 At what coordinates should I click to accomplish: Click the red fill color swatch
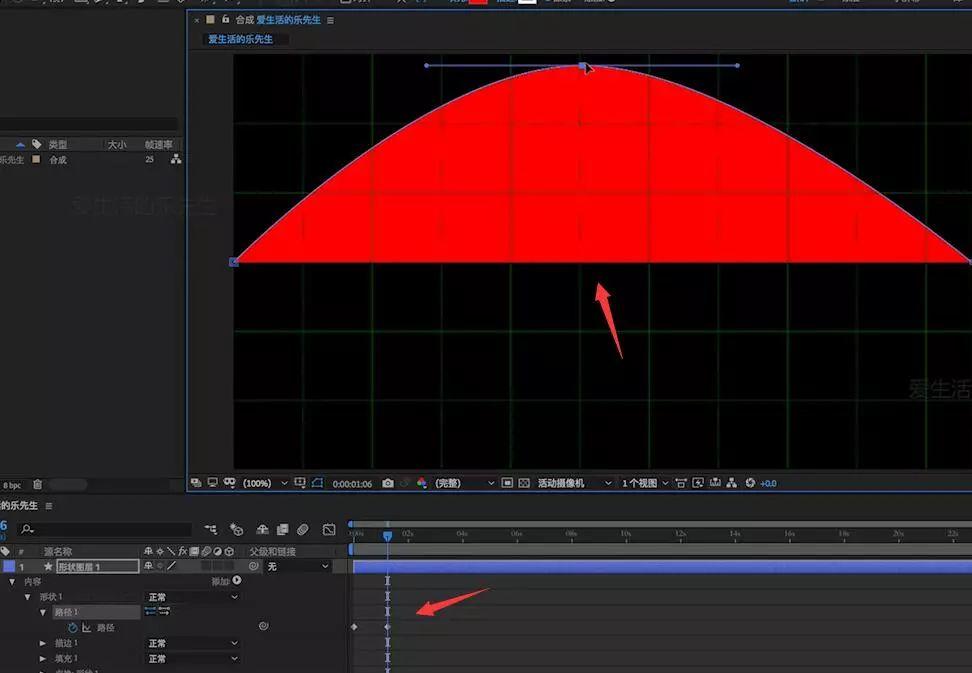pos(478,2)
